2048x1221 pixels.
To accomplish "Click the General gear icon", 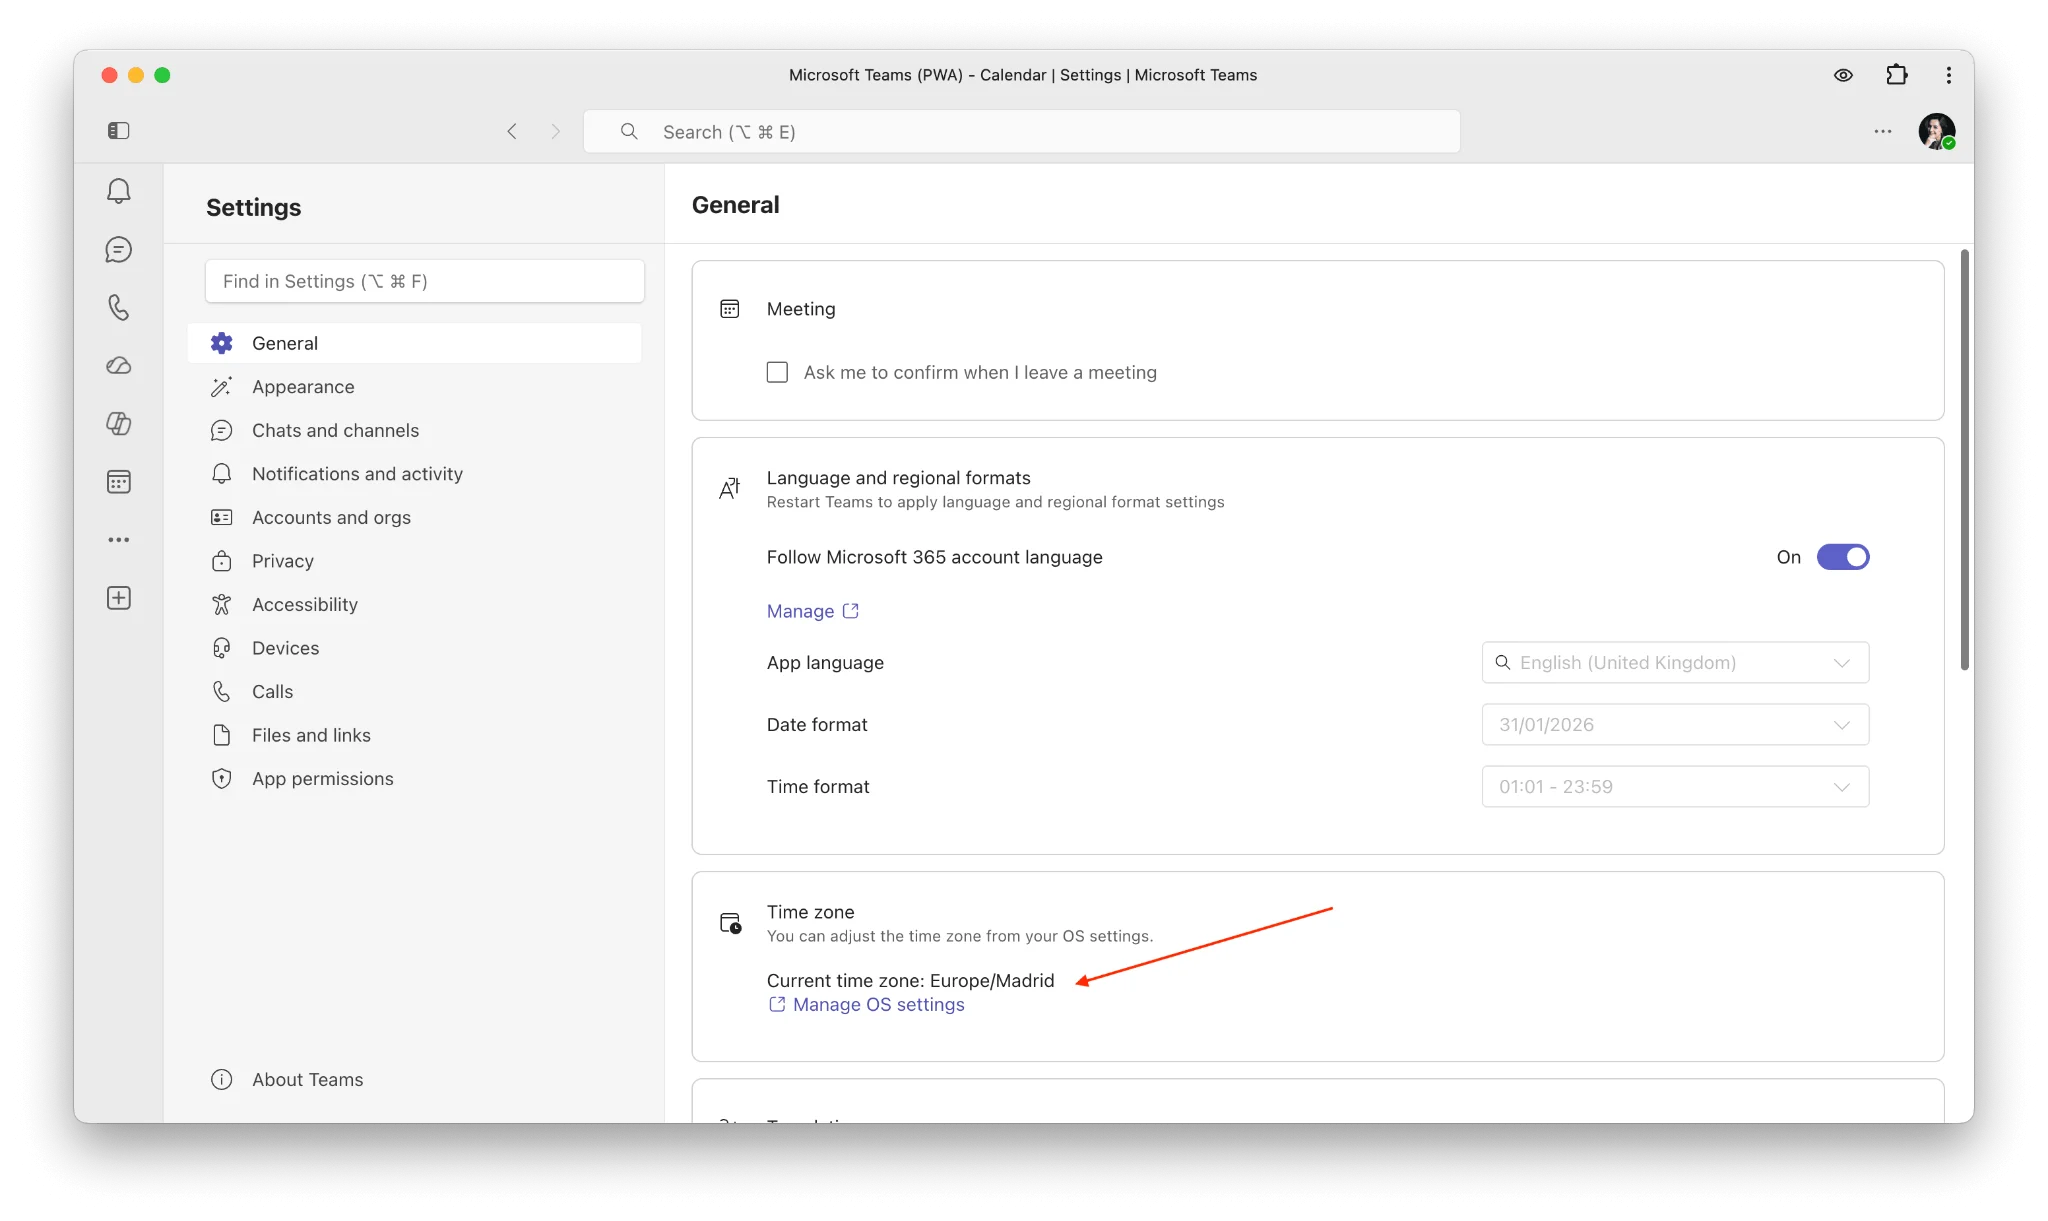I will tap(221, 343).
